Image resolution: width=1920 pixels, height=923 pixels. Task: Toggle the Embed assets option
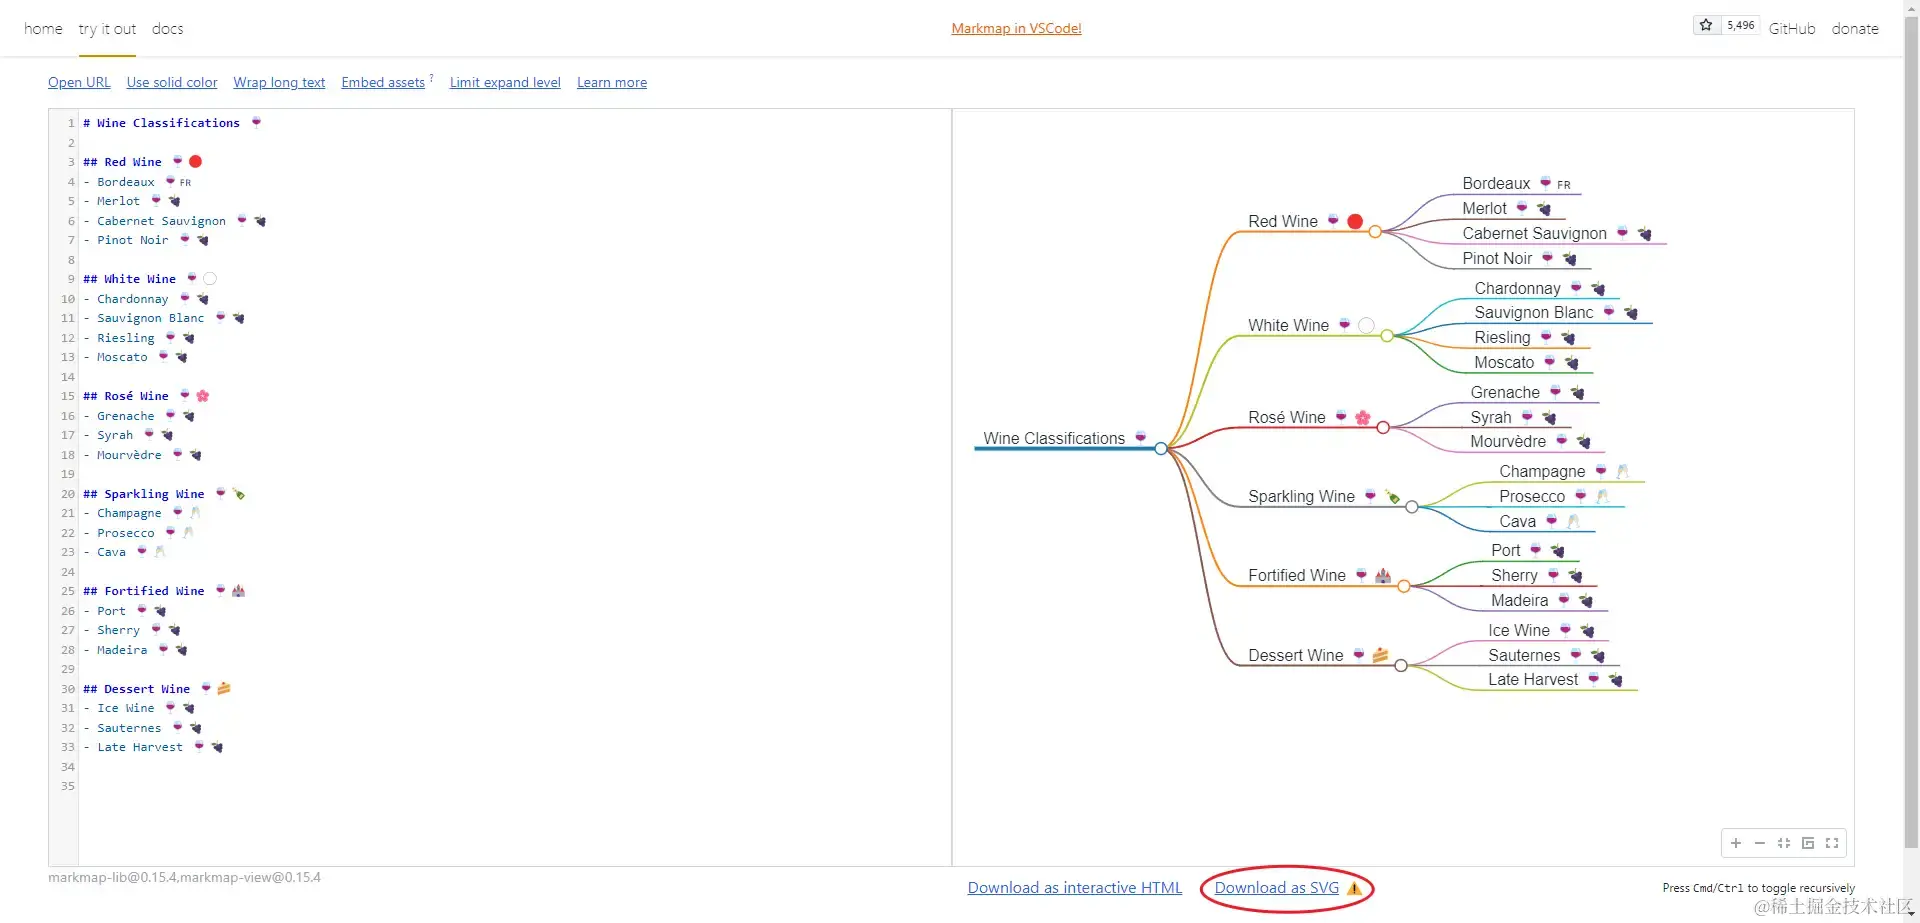pyautogui.click(x=383, y=82)
